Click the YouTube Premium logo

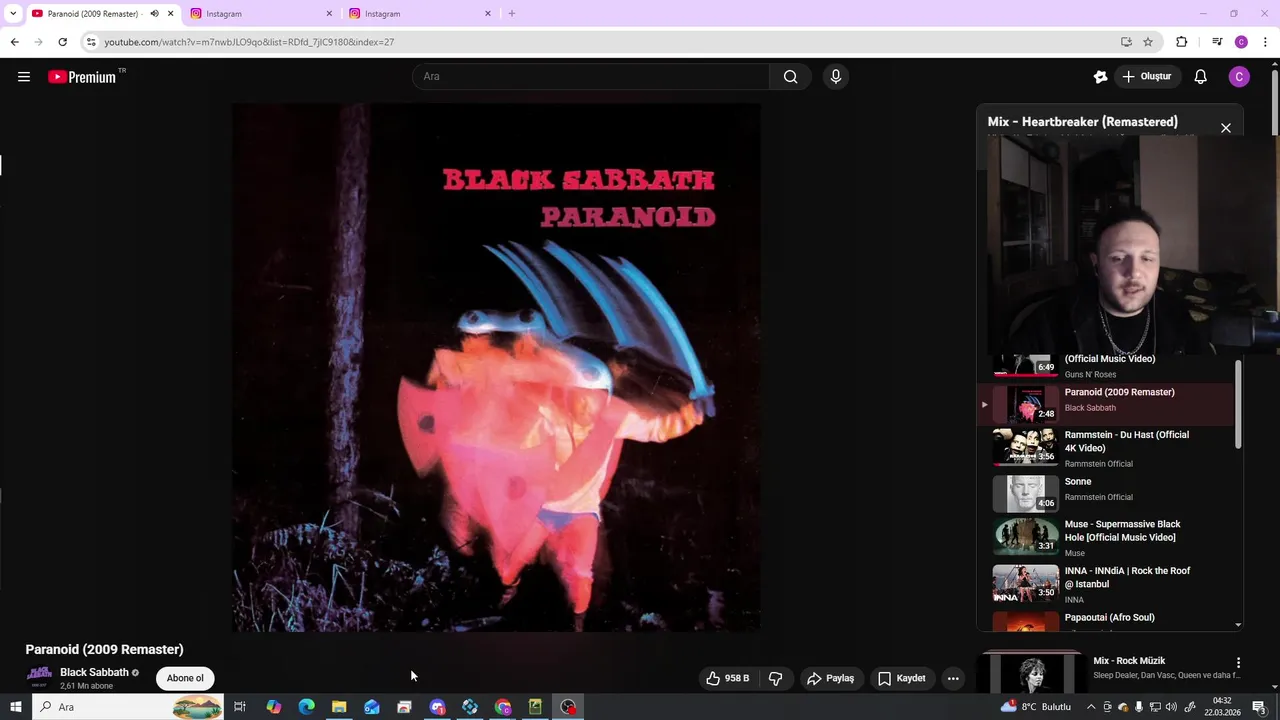pyautogui.click(x=83, y=77)
